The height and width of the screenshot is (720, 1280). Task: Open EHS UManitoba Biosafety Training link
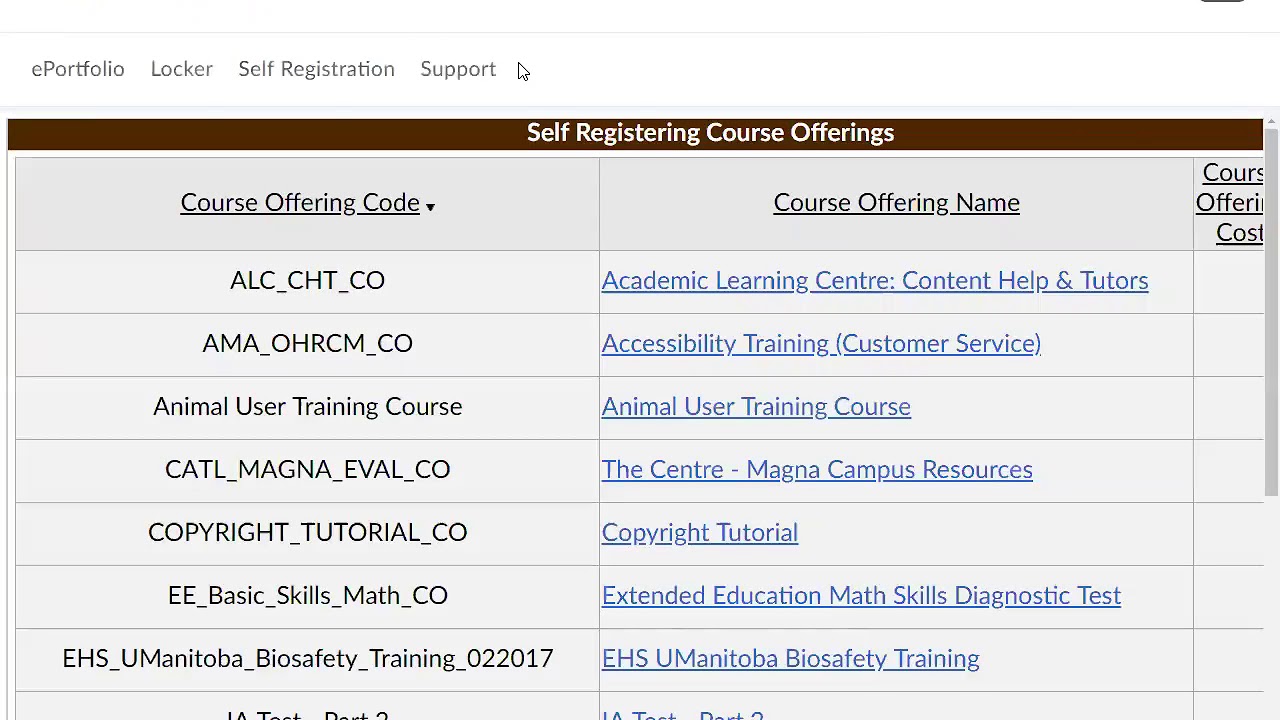tap(790, 659)
